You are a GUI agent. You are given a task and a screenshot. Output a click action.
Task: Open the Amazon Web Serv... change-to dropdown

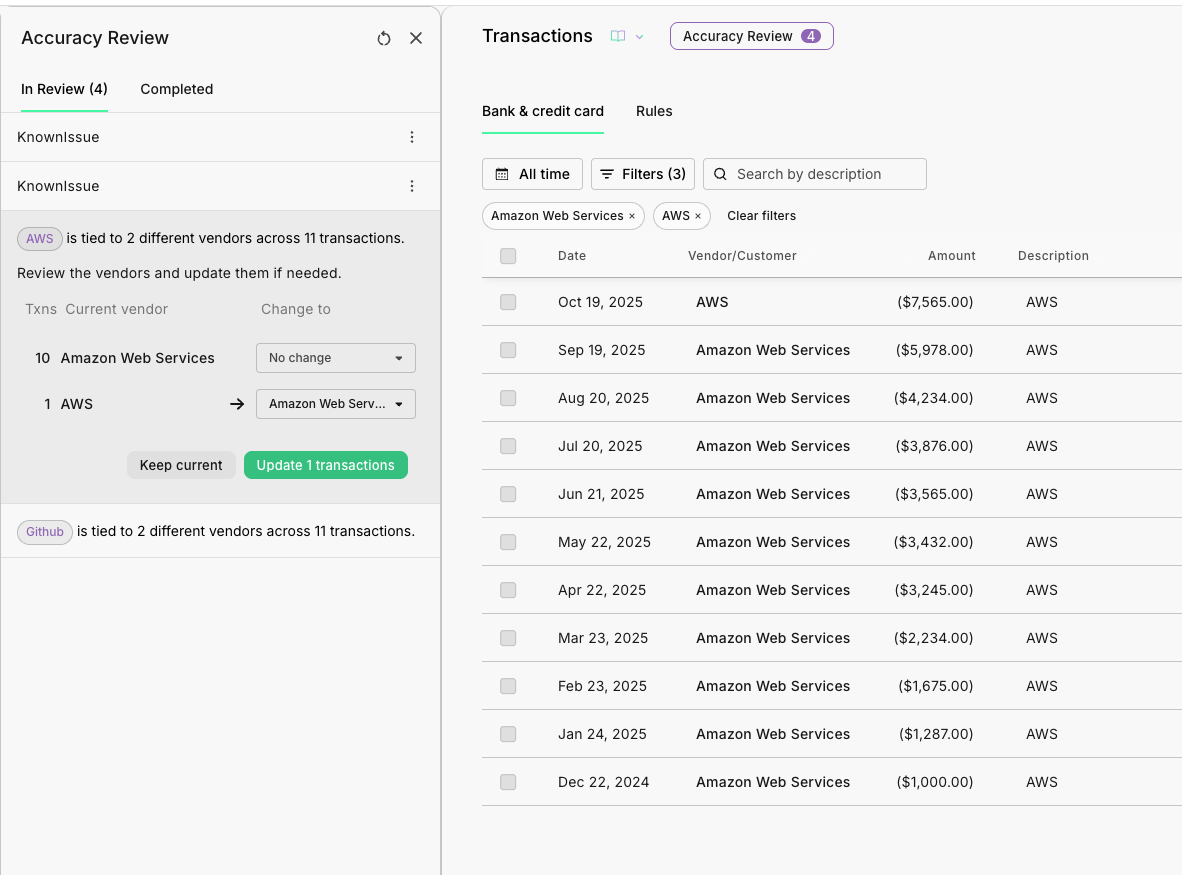[x=336, y=404]
